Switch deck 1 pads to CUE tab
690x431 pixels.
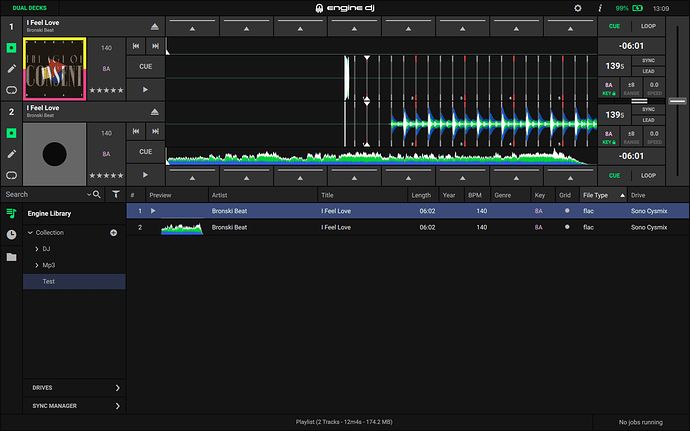(x=614, y=26)
